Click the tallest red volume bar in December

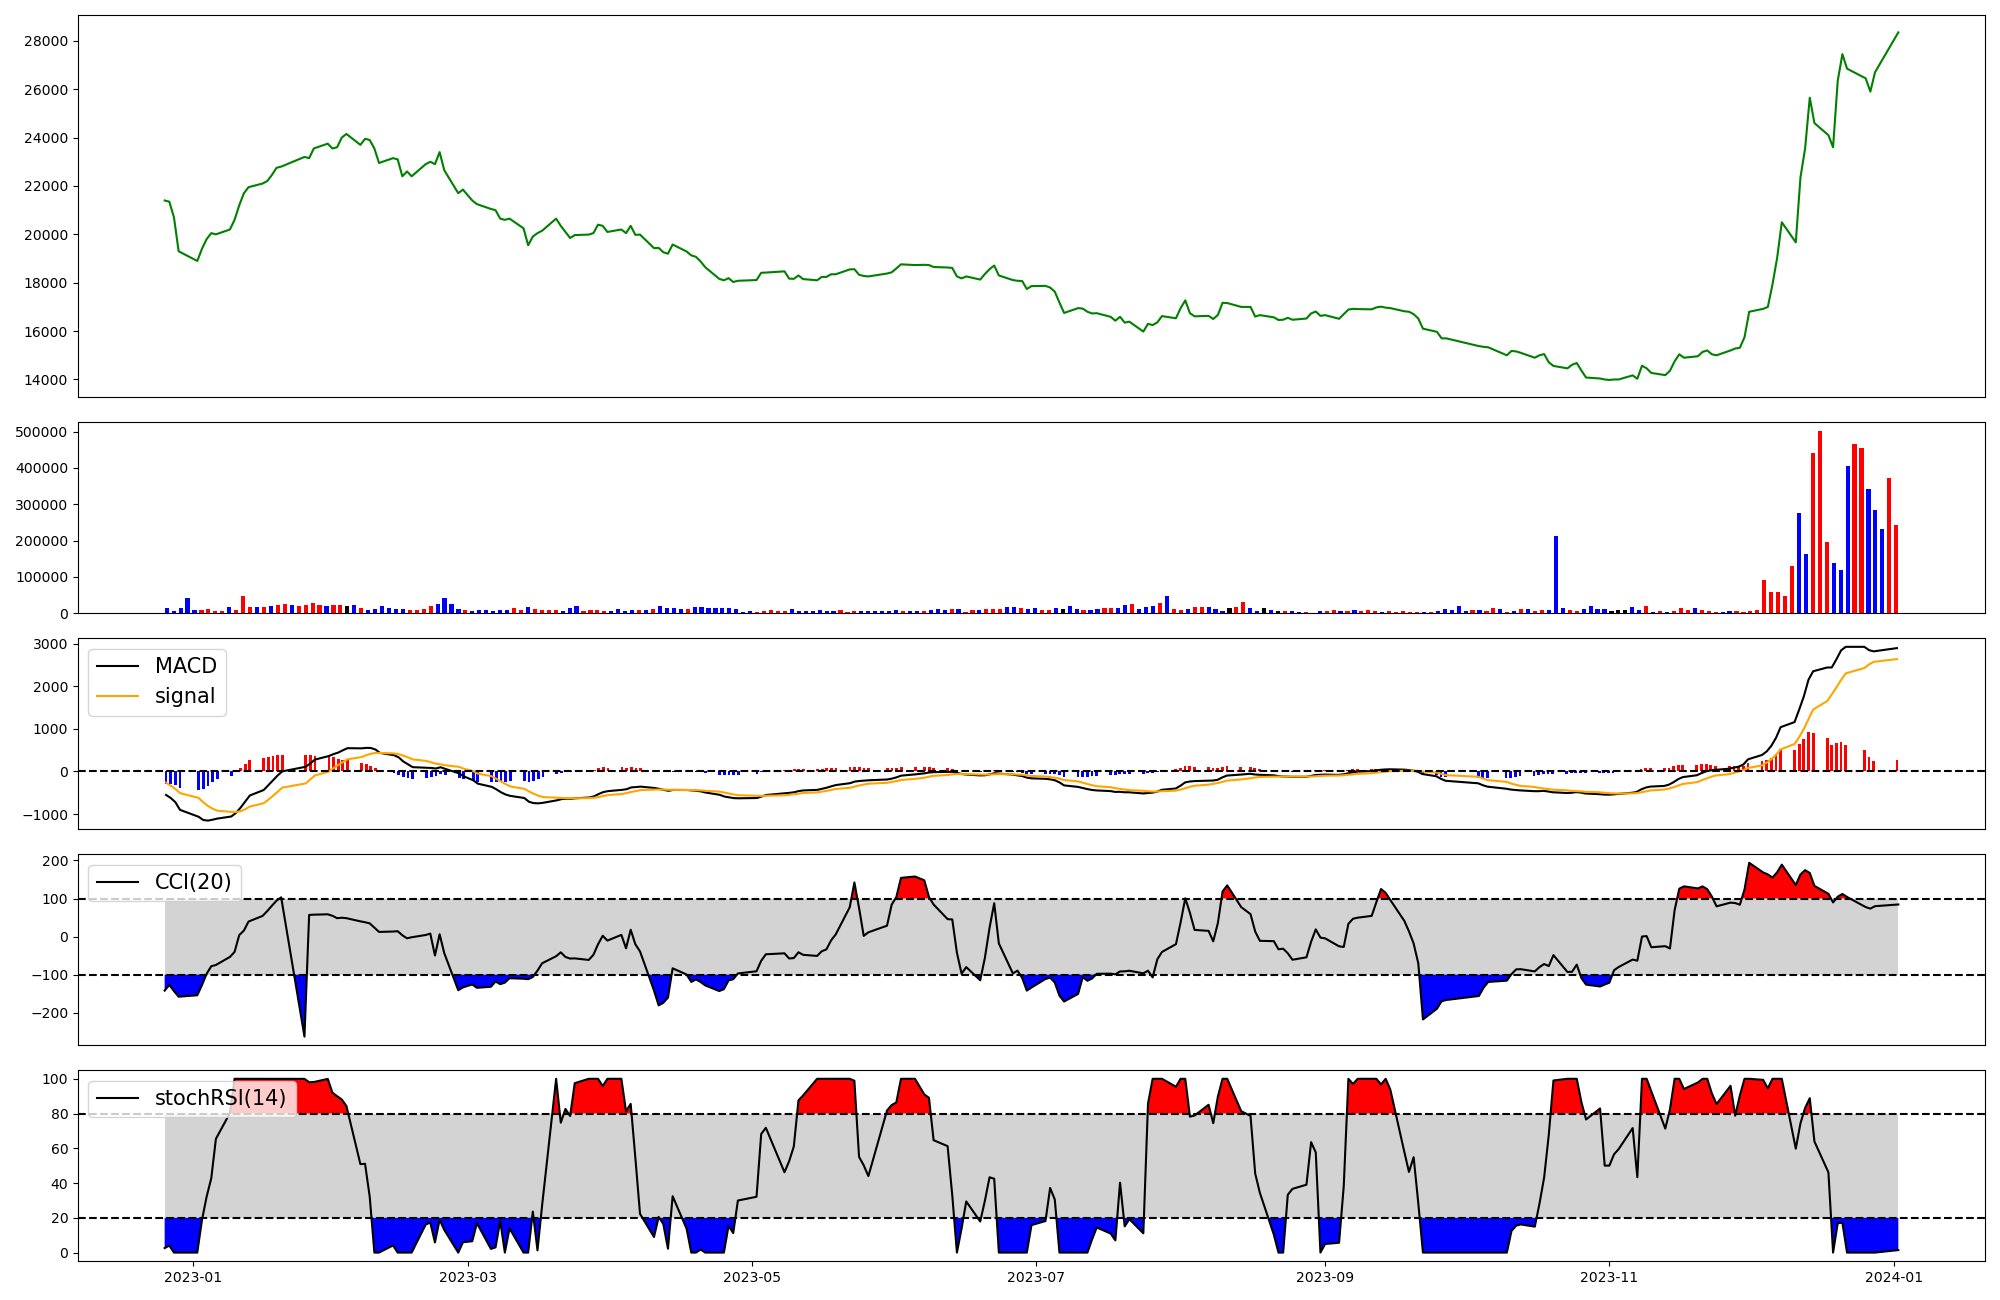[x=1820, y=520]
